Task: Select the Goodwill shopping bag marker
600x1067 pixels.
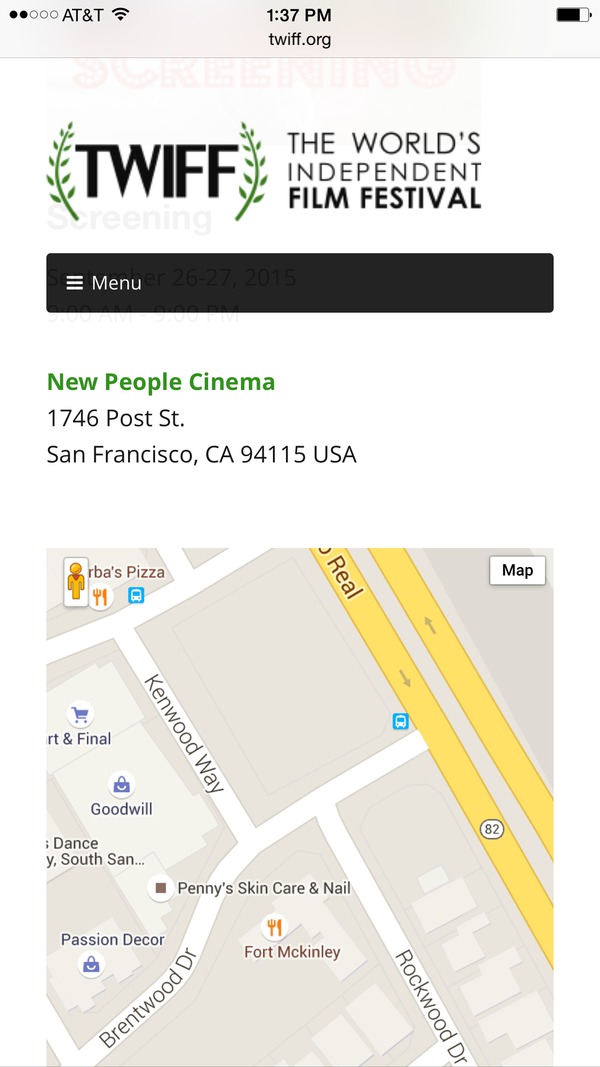Action: [x=121, y=785]
